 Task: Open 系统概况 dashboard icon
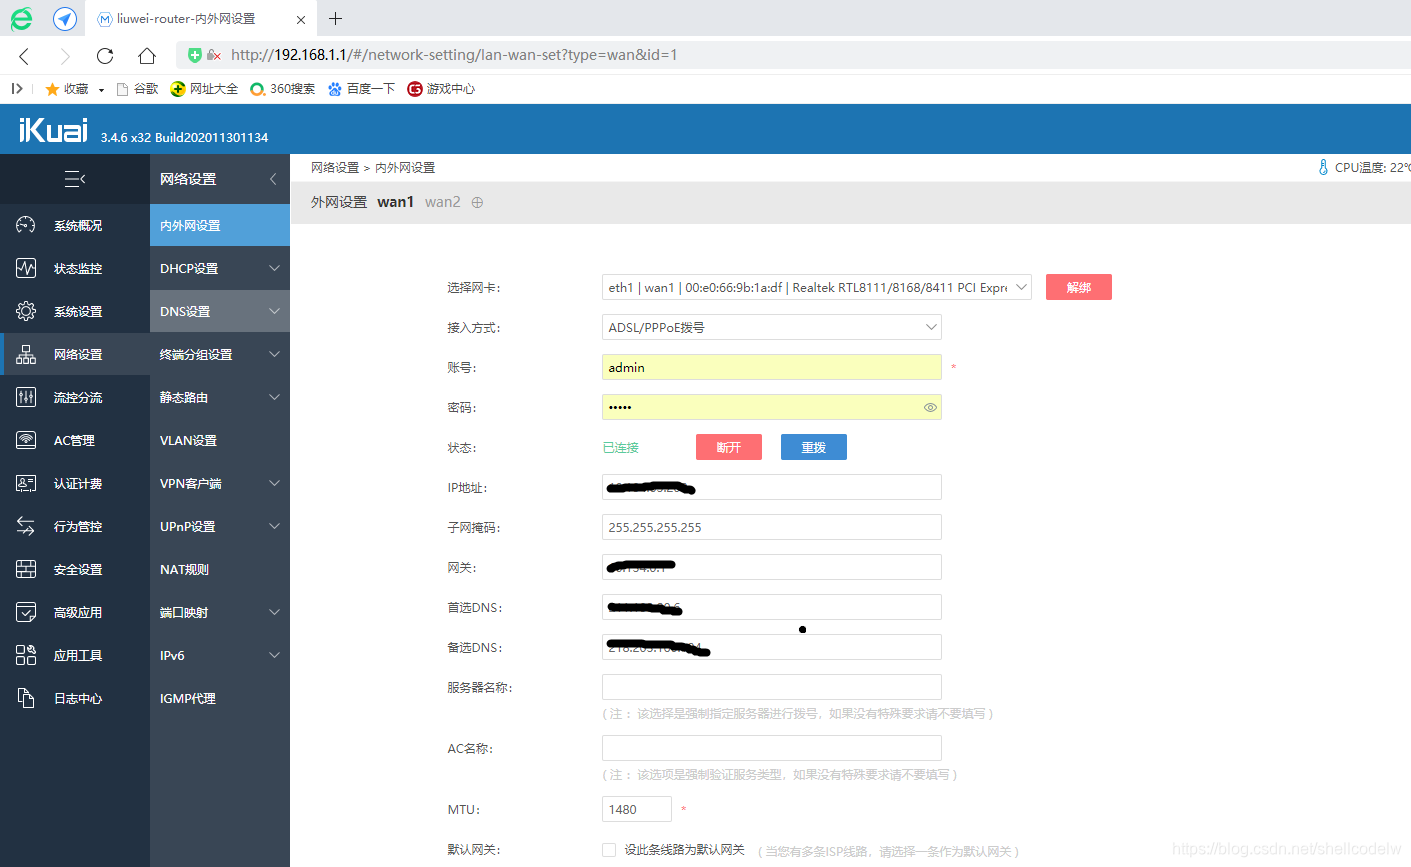[x=26, y=225]
